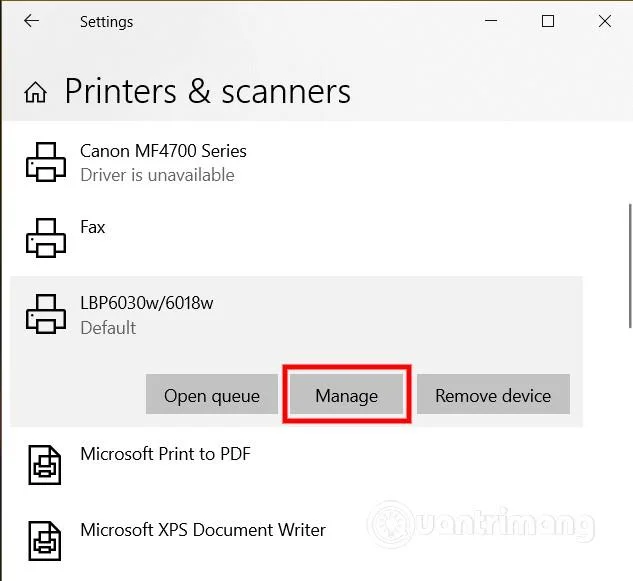Screen dimensions: 633x581
Task: Click the Printers & scanners page heading
Action: 208,91
